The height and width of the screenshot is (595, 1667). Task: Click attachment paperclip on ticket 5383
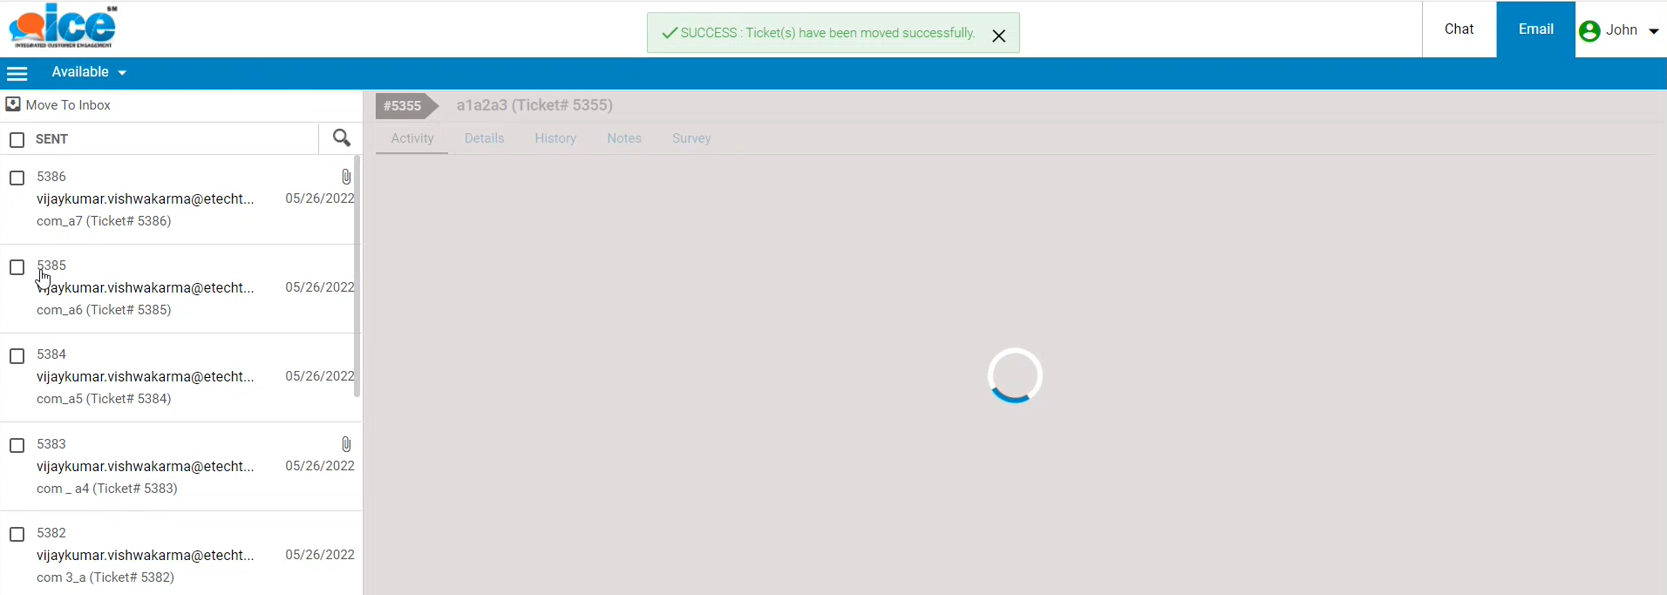346,444
